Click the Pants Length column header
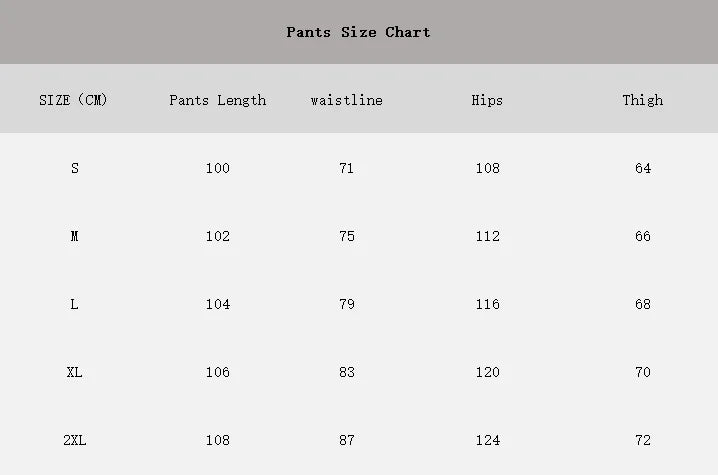 [x=218, y=100]
